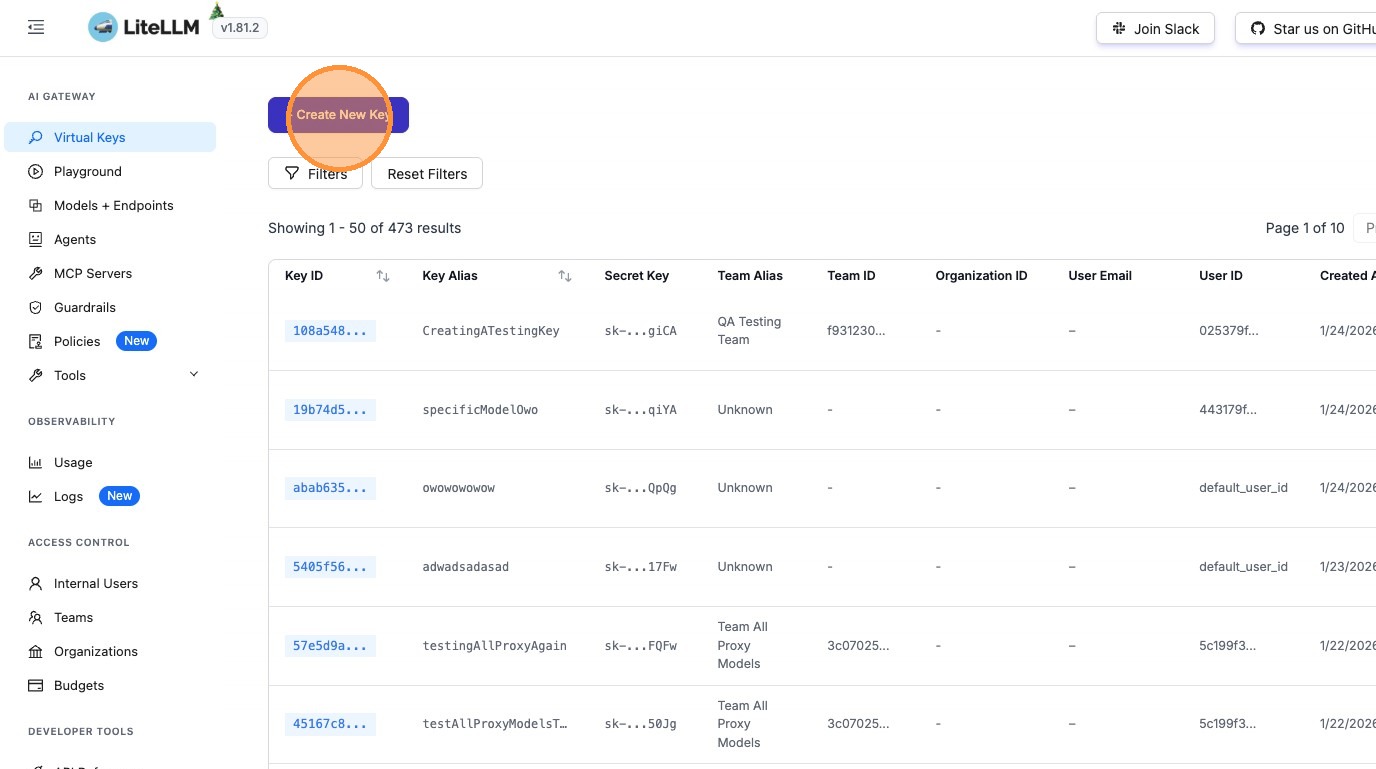Open the Filters panel
Viewport: 1376px width, 769px height.
(x=315, y=174)
